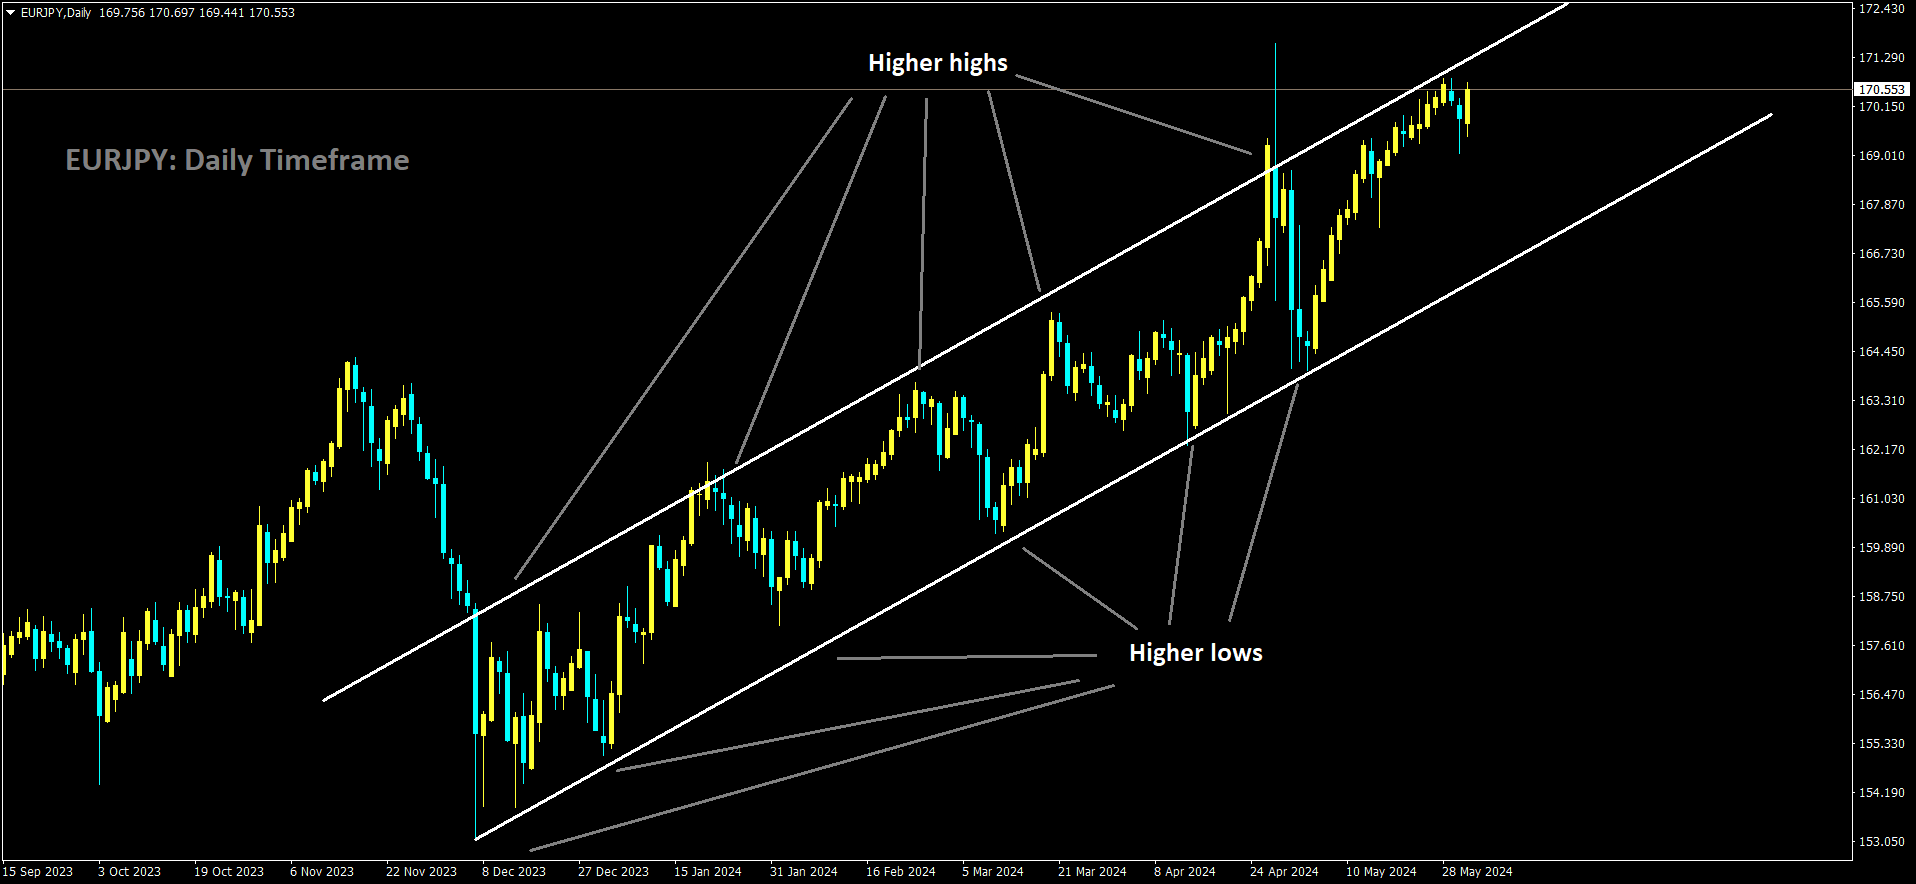
Task: Select the price level 172.430
Action: [1881, 9]
